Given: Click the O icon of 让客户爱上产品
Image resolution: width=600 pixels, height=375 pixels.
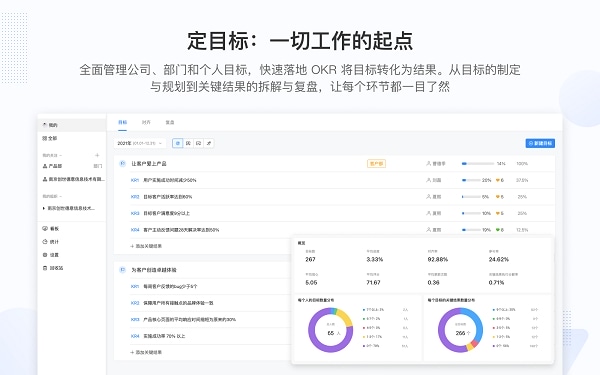Looking at the screenshot, I should click(x=122, y=163).
